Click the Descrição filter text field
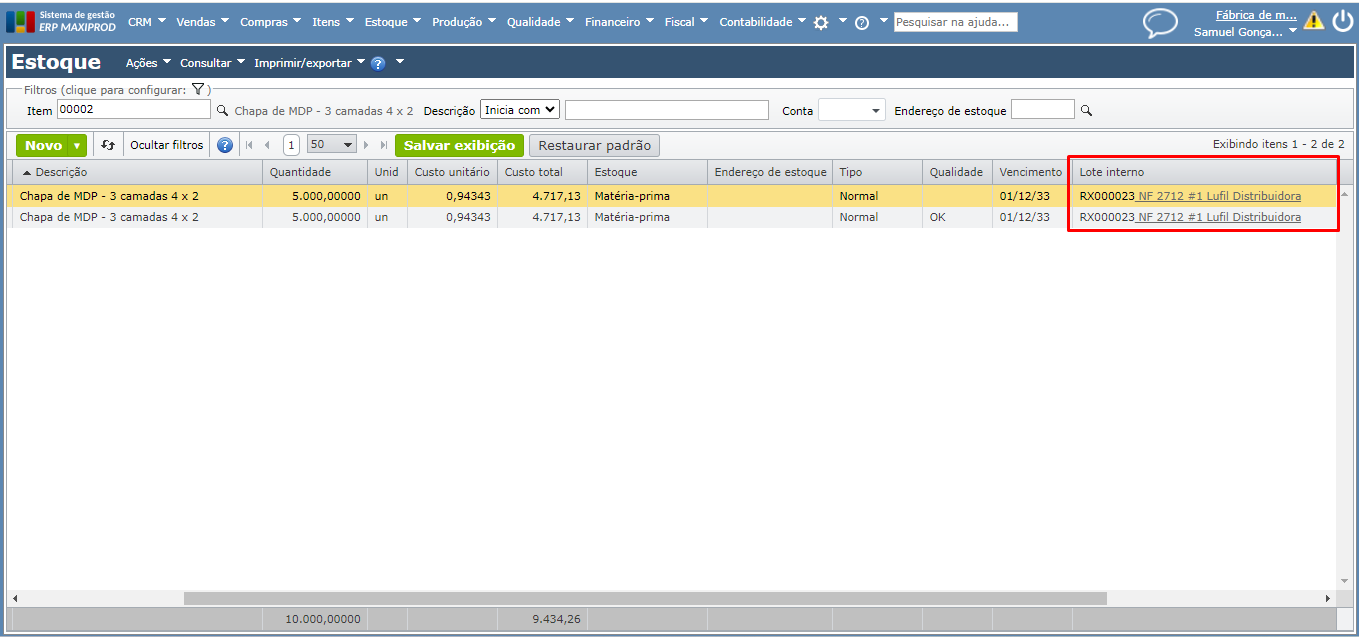The width and height of the screenshot is (1359, 637). pos(667,110)
